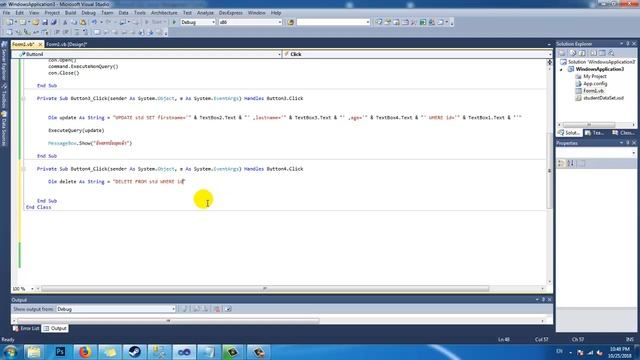Click Alphabetical sort icon in Properties panel
This screenshot has width=640, height=360.
click(571, 163)
